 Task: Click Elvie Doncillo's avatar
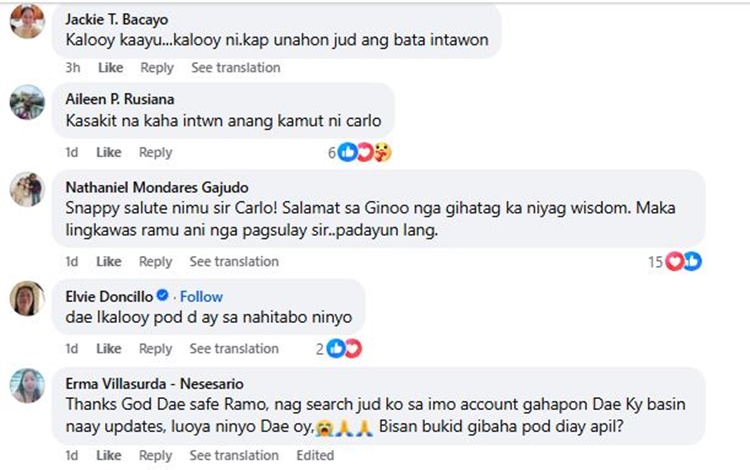(27, 298)
